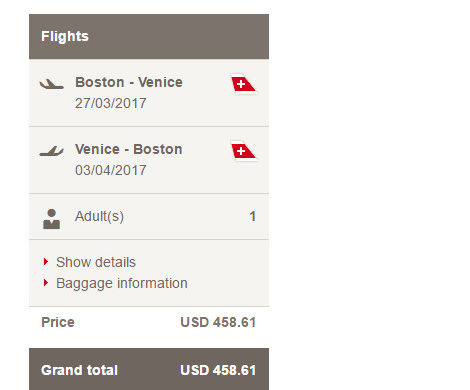Click the outbound date 27/03/2017
This screenshot has height=390, width=470.
[111, 103]
